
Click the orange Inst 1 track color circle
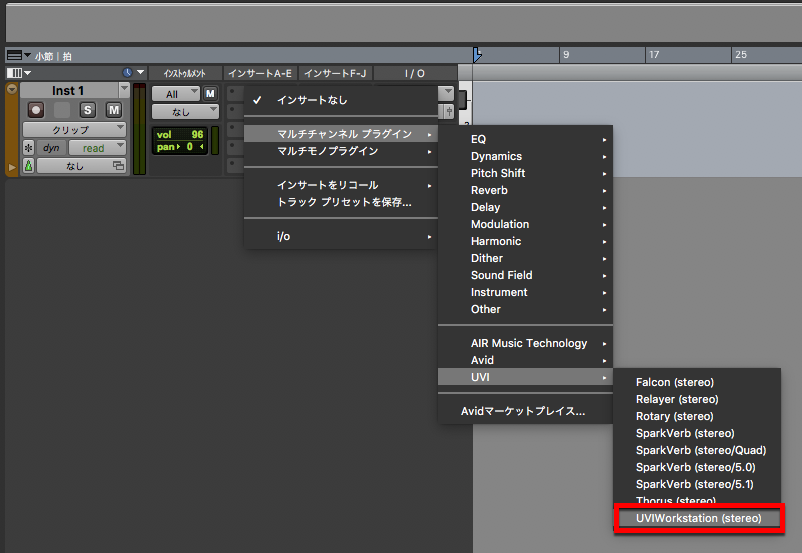click(12, 90)
